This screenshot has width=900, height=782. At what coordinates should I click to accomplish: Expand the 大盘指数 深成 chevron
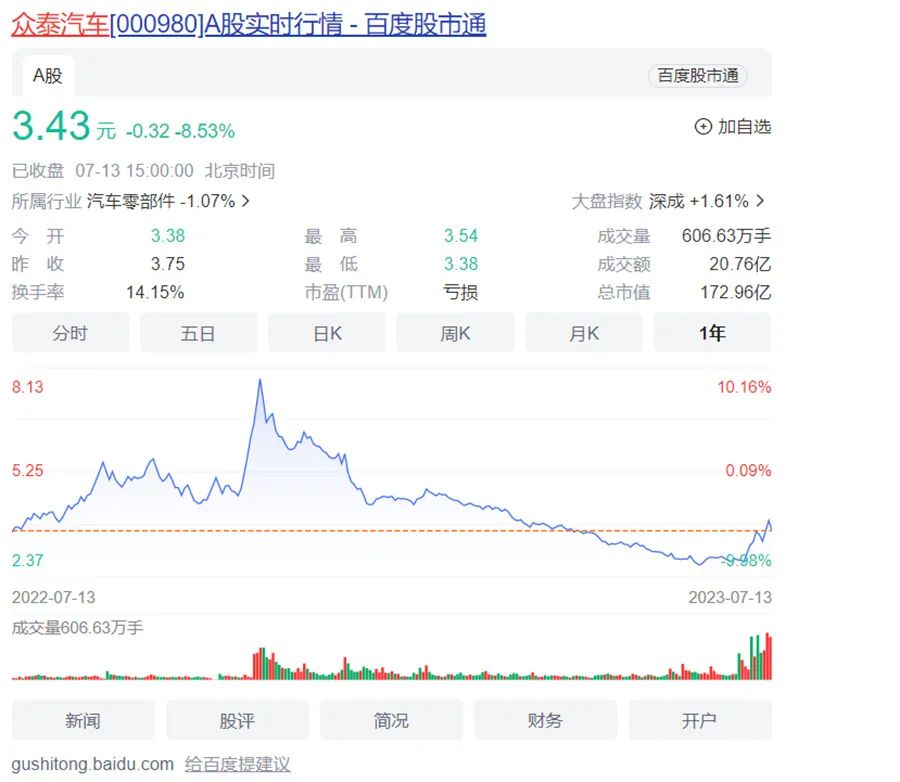760,201
